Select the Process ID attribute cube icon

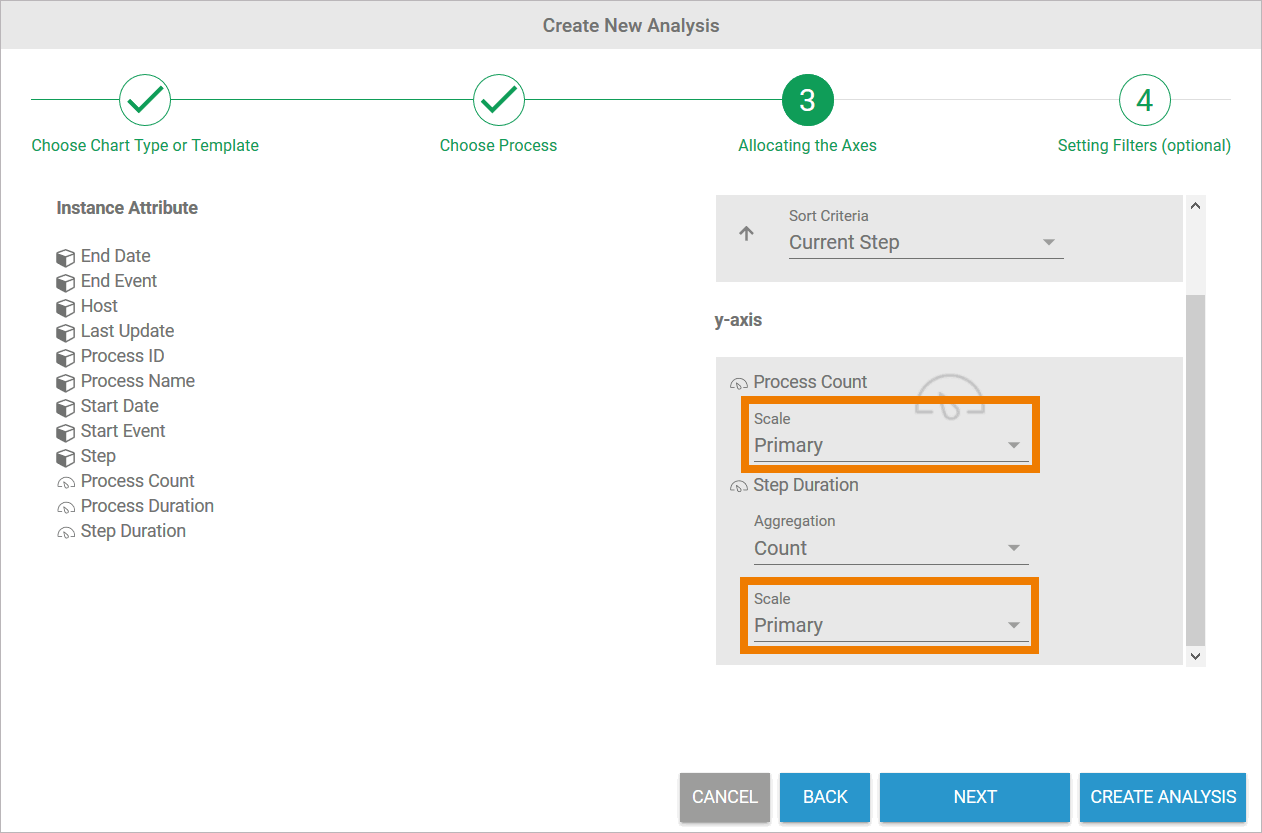66,357
